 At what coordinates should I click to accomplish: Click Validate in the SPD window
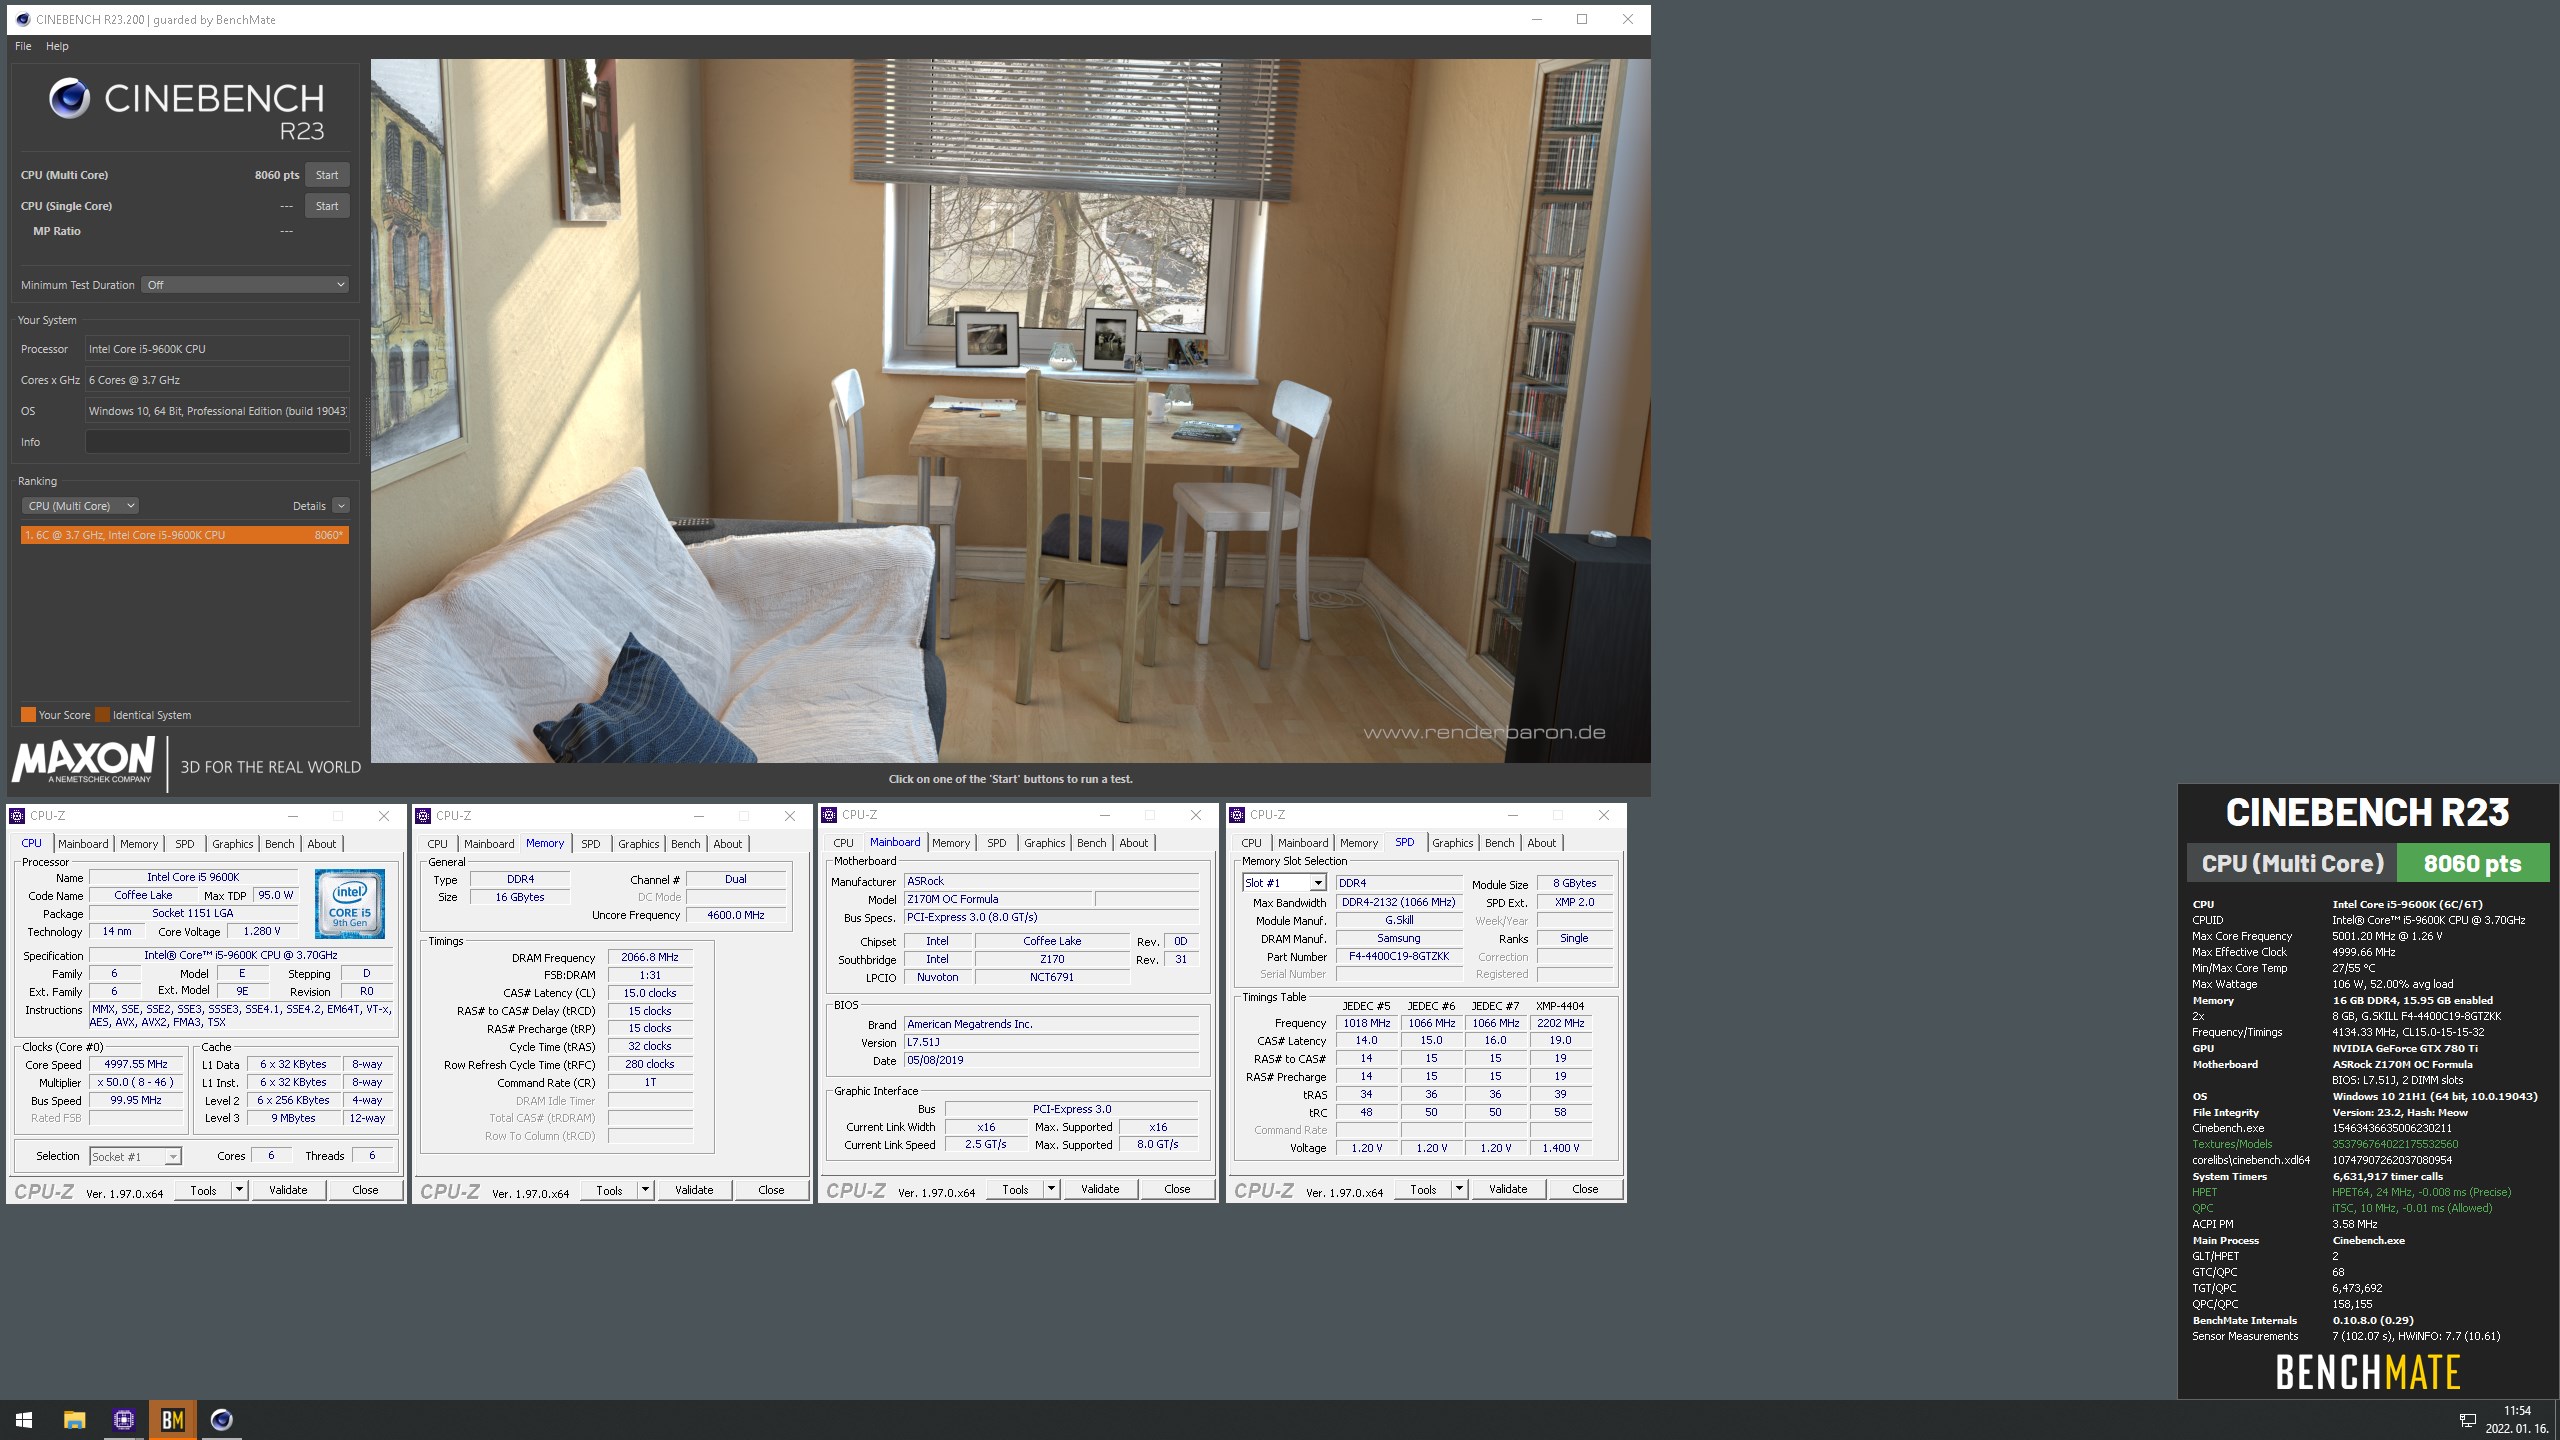[x=1508, y=1189]
